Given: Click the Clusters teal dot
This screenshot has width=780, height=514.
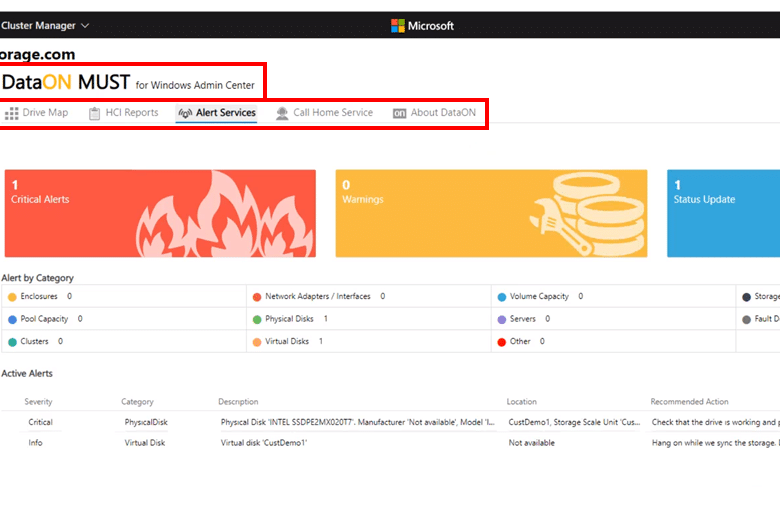Looking at the screenshot, I should point(12,342).
